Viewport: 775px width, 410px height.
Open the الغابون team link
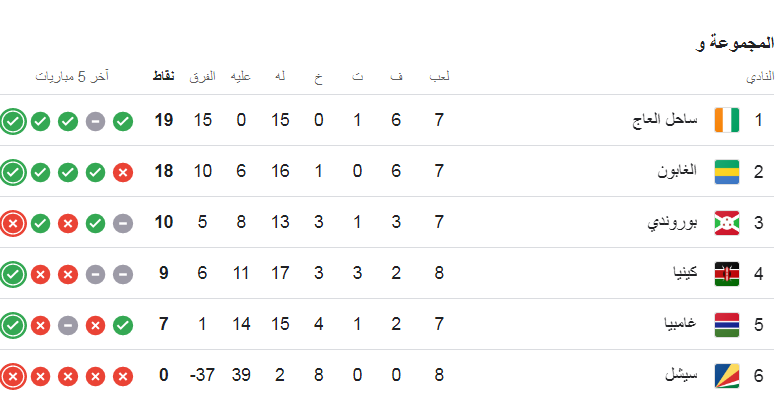click(680, 172)
